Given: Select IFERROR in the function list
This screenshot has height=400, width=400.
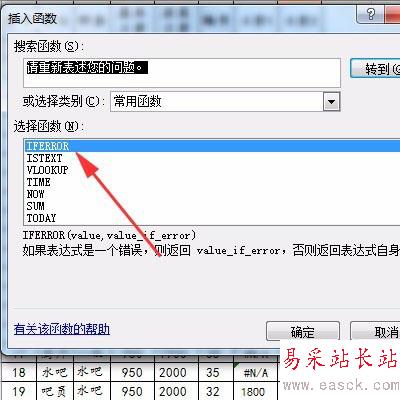Looking at the screenshot, I should point(213,146).
